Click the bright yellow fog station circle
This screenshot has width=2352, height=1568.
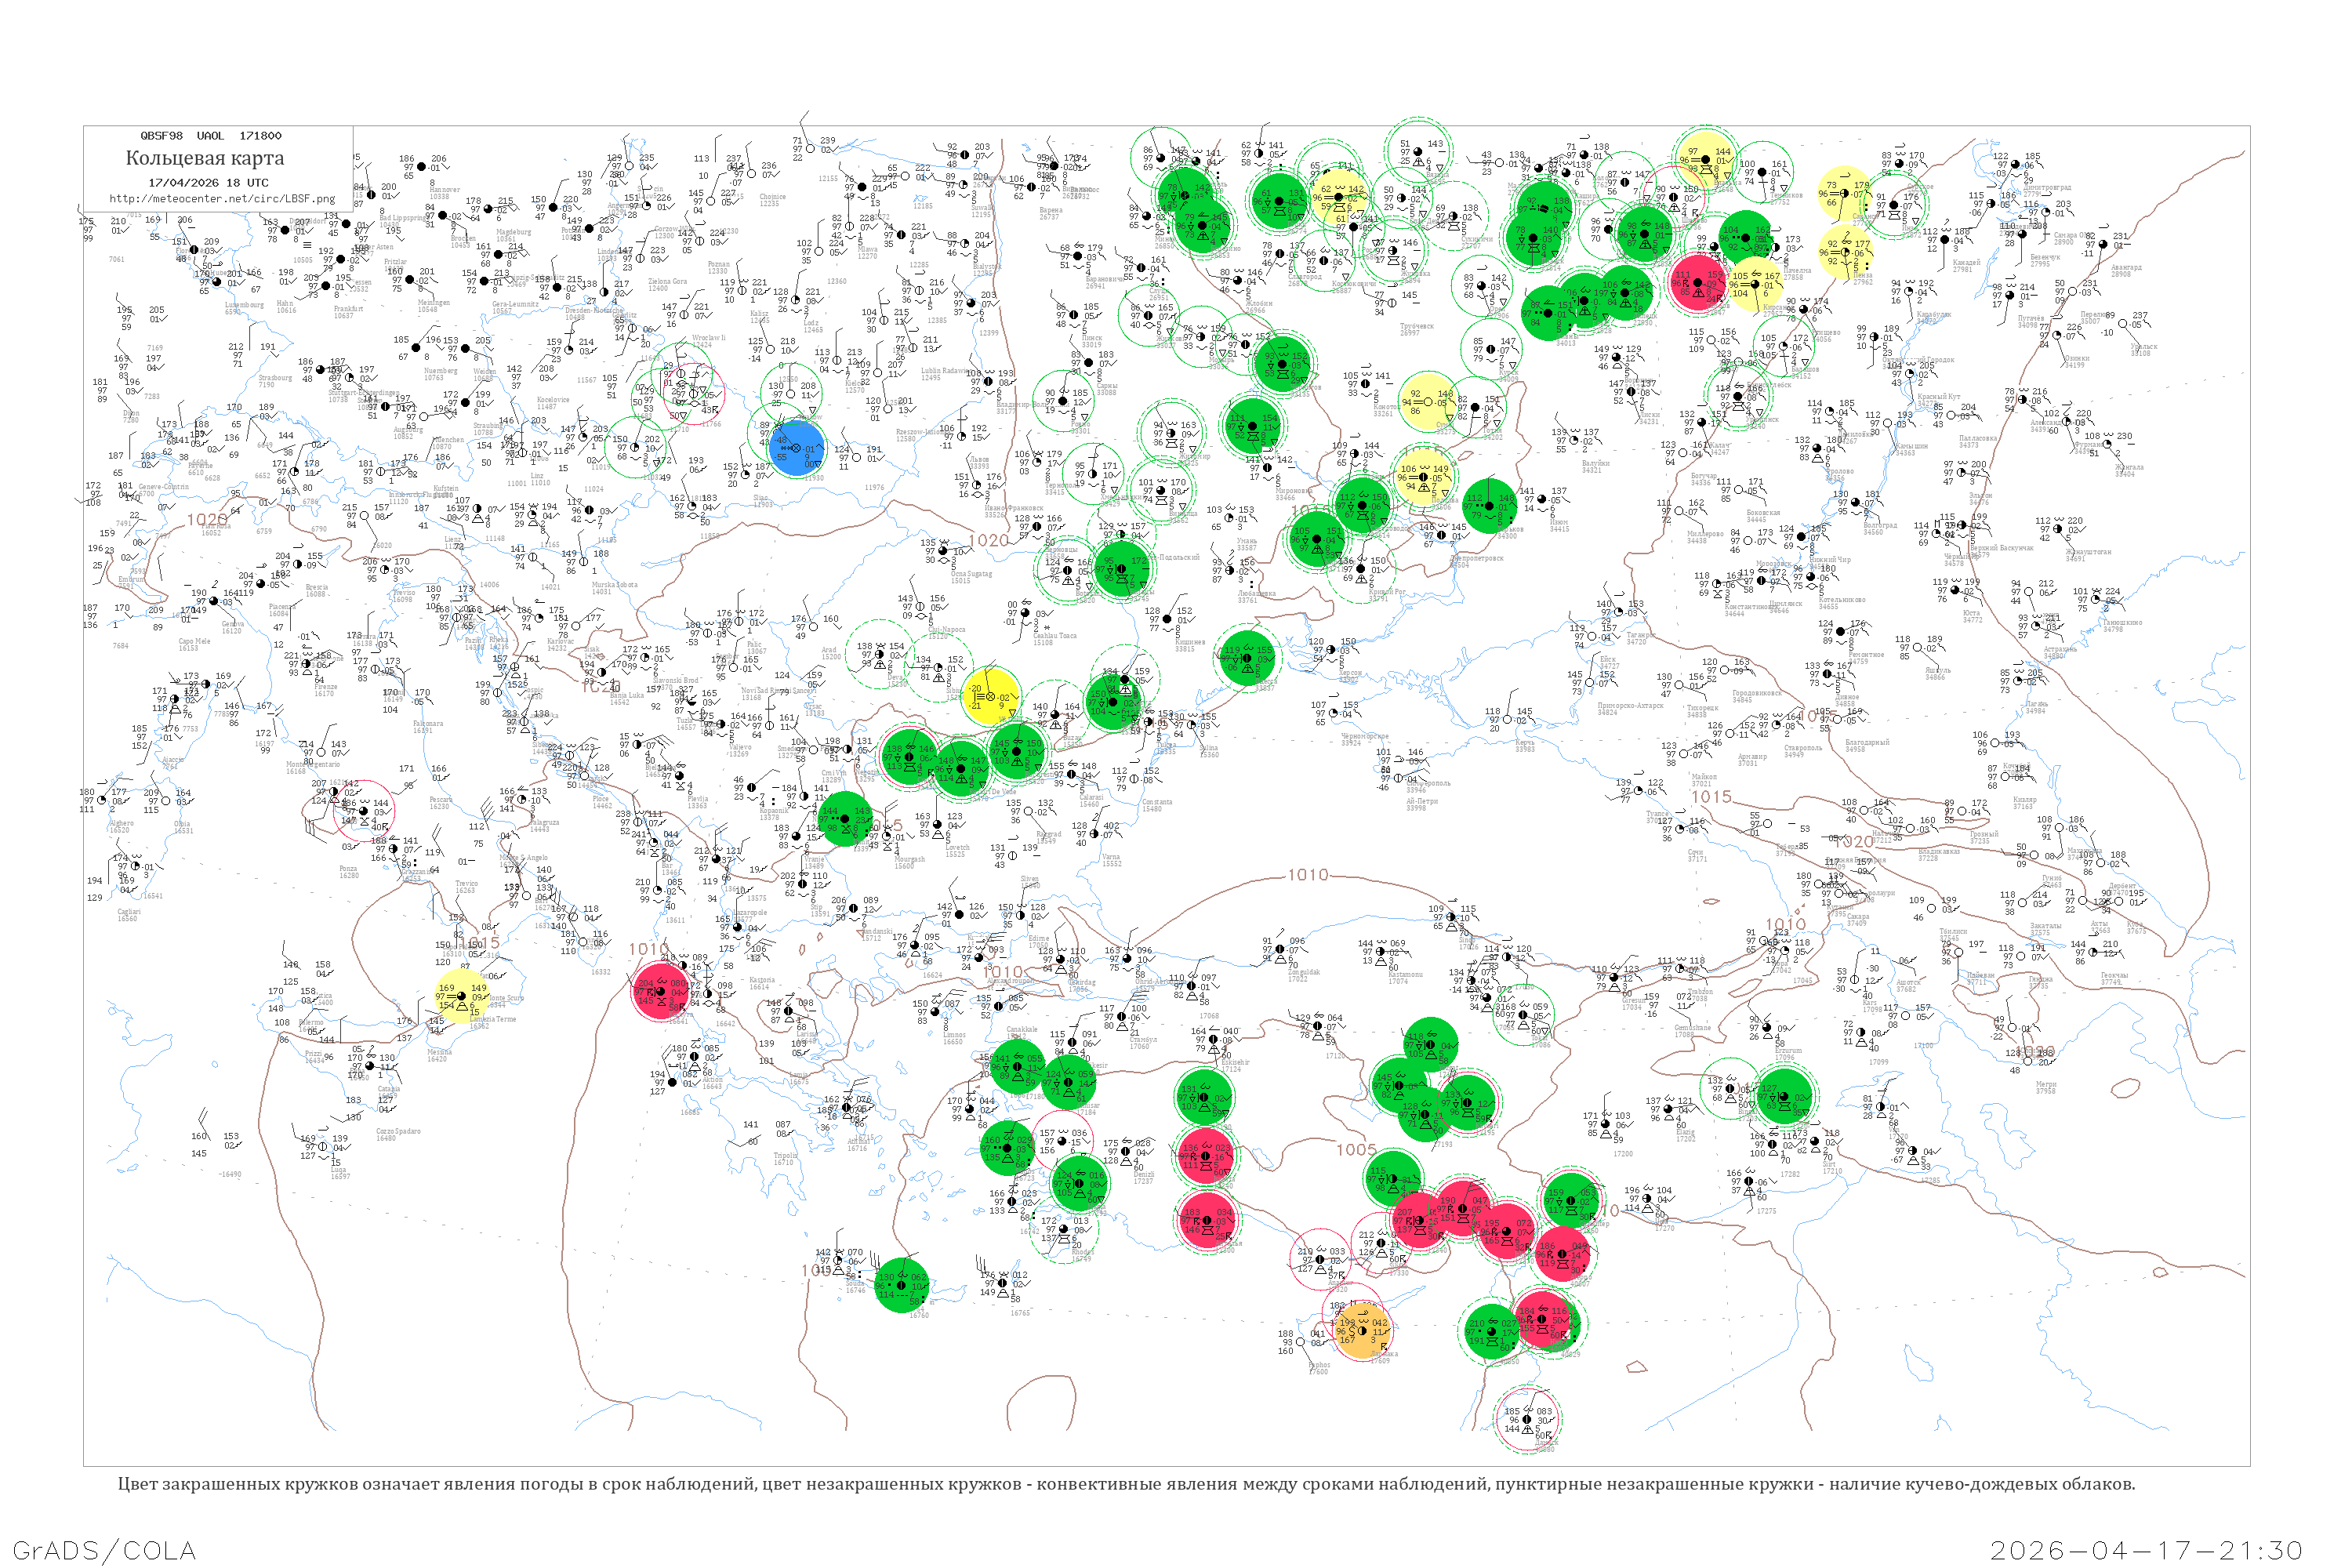pyautogui.click(x=990, y=696)
